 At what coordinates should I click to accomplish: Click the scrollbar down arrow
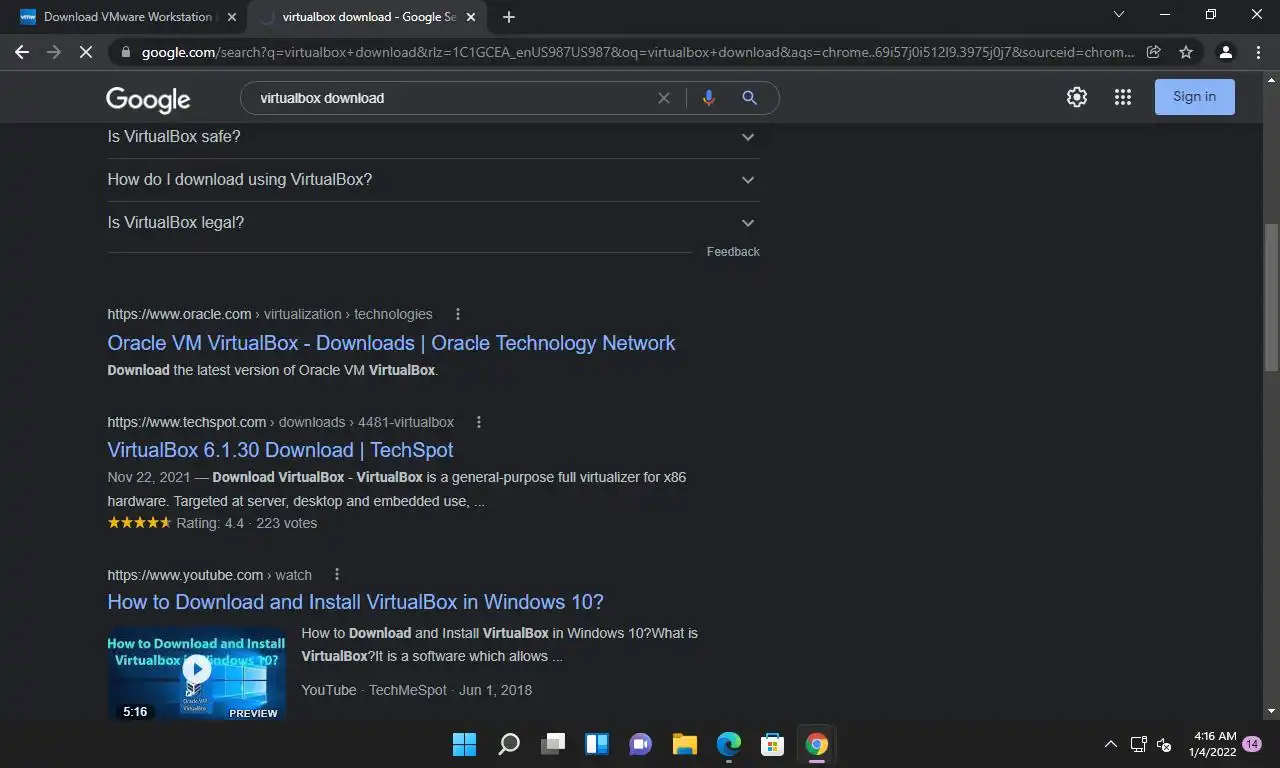coord(1272,712)
